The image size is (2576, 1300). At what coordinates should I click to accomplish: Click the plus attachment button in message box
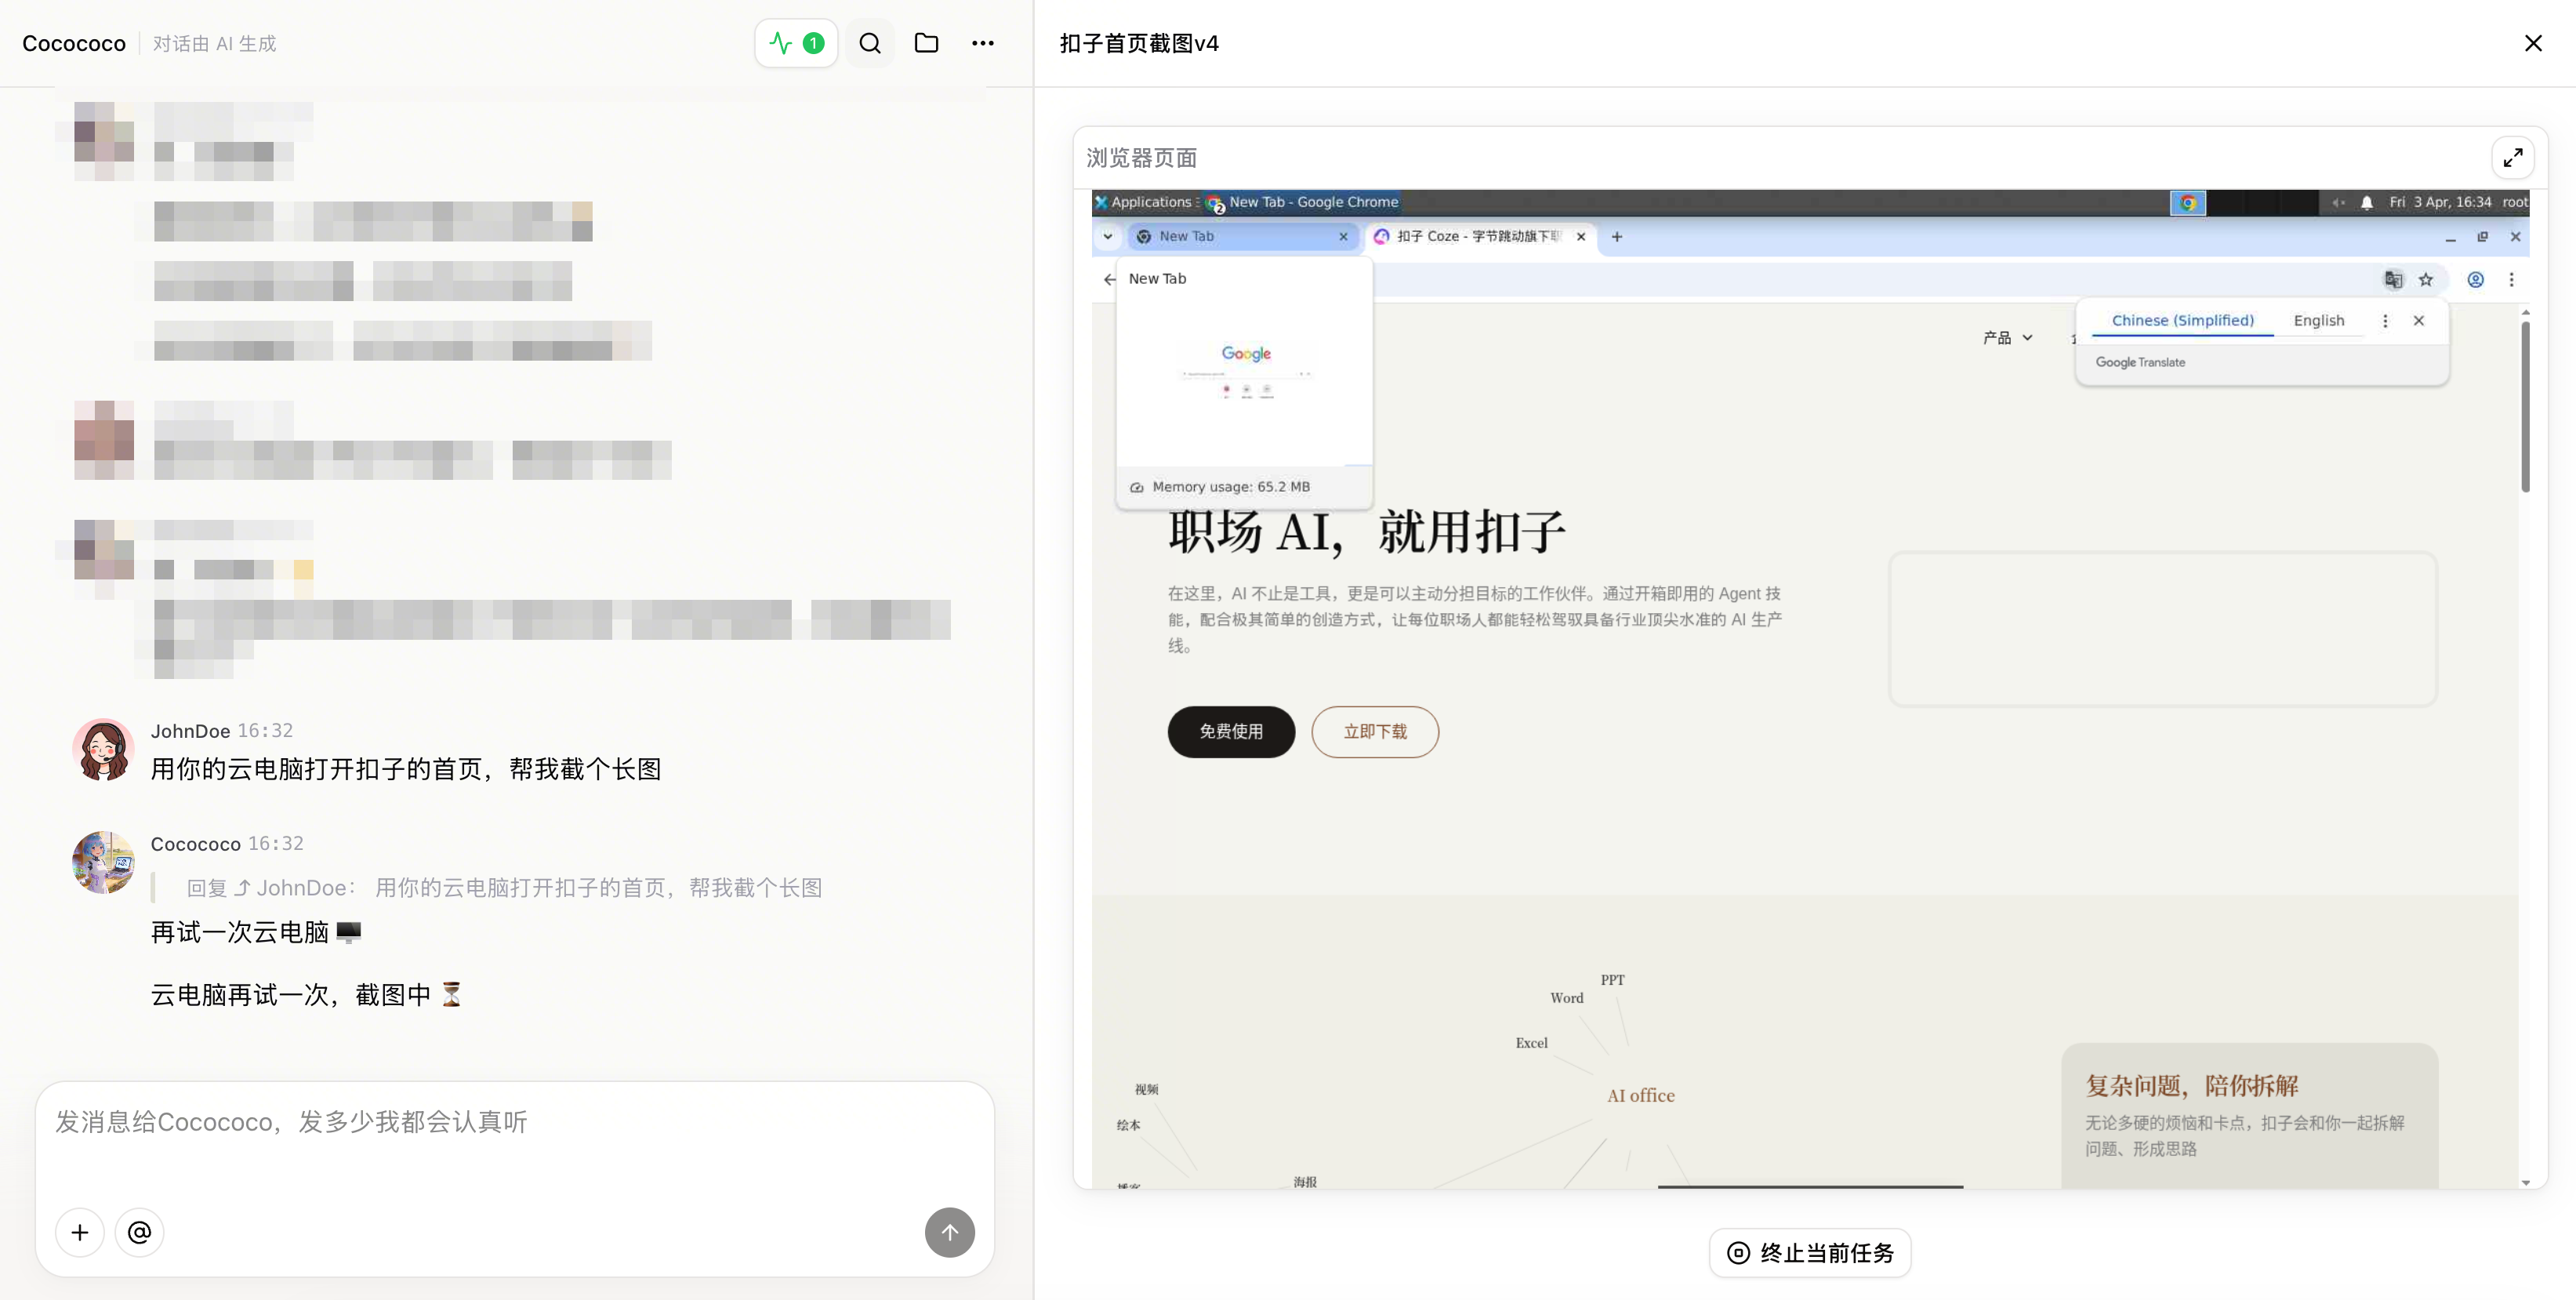coord(80,1232)
